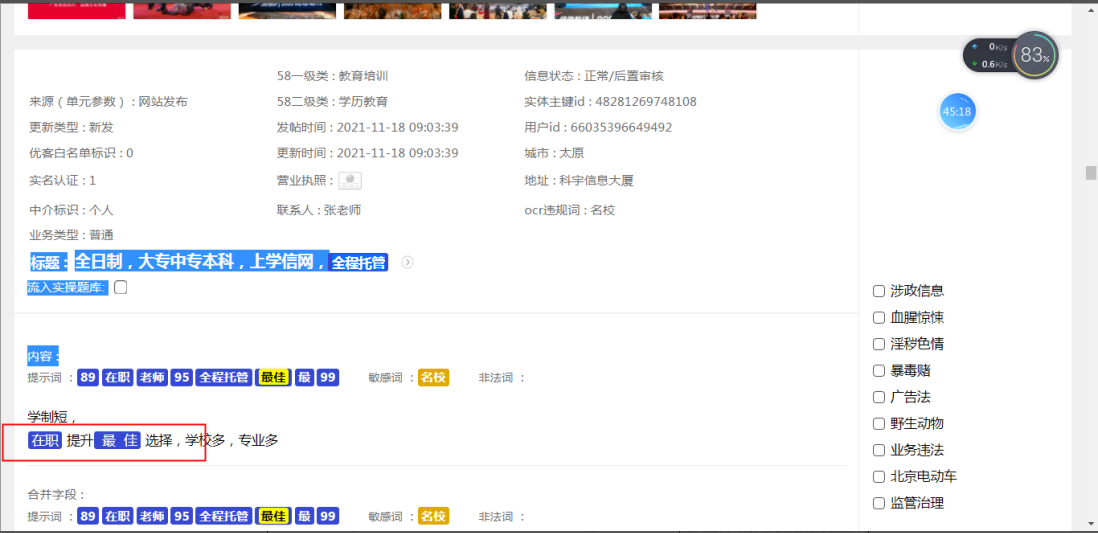Image resolution: width=1098 pixels, height=533 pixels.
Task: Click the 名校 sensitive-word tag in 内容 section
Action: [433, 378]
